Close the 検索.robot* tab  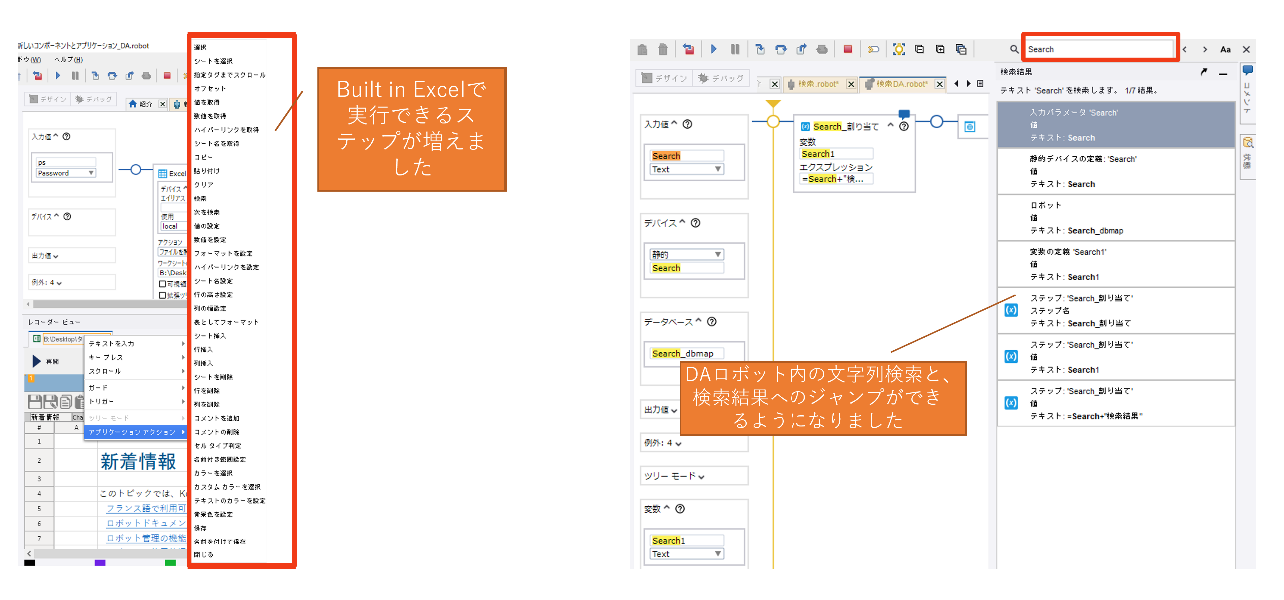[851, 84]
